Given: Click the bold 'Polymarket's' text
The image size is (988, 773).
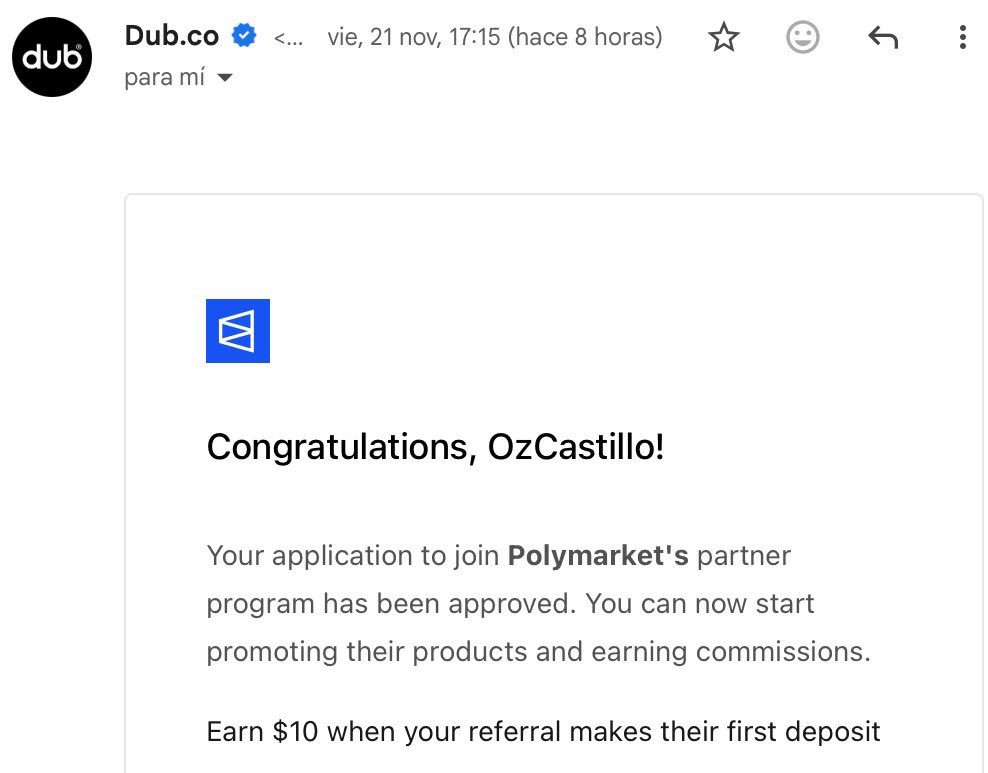Looking at the screenshot, I should click(598, 555).
